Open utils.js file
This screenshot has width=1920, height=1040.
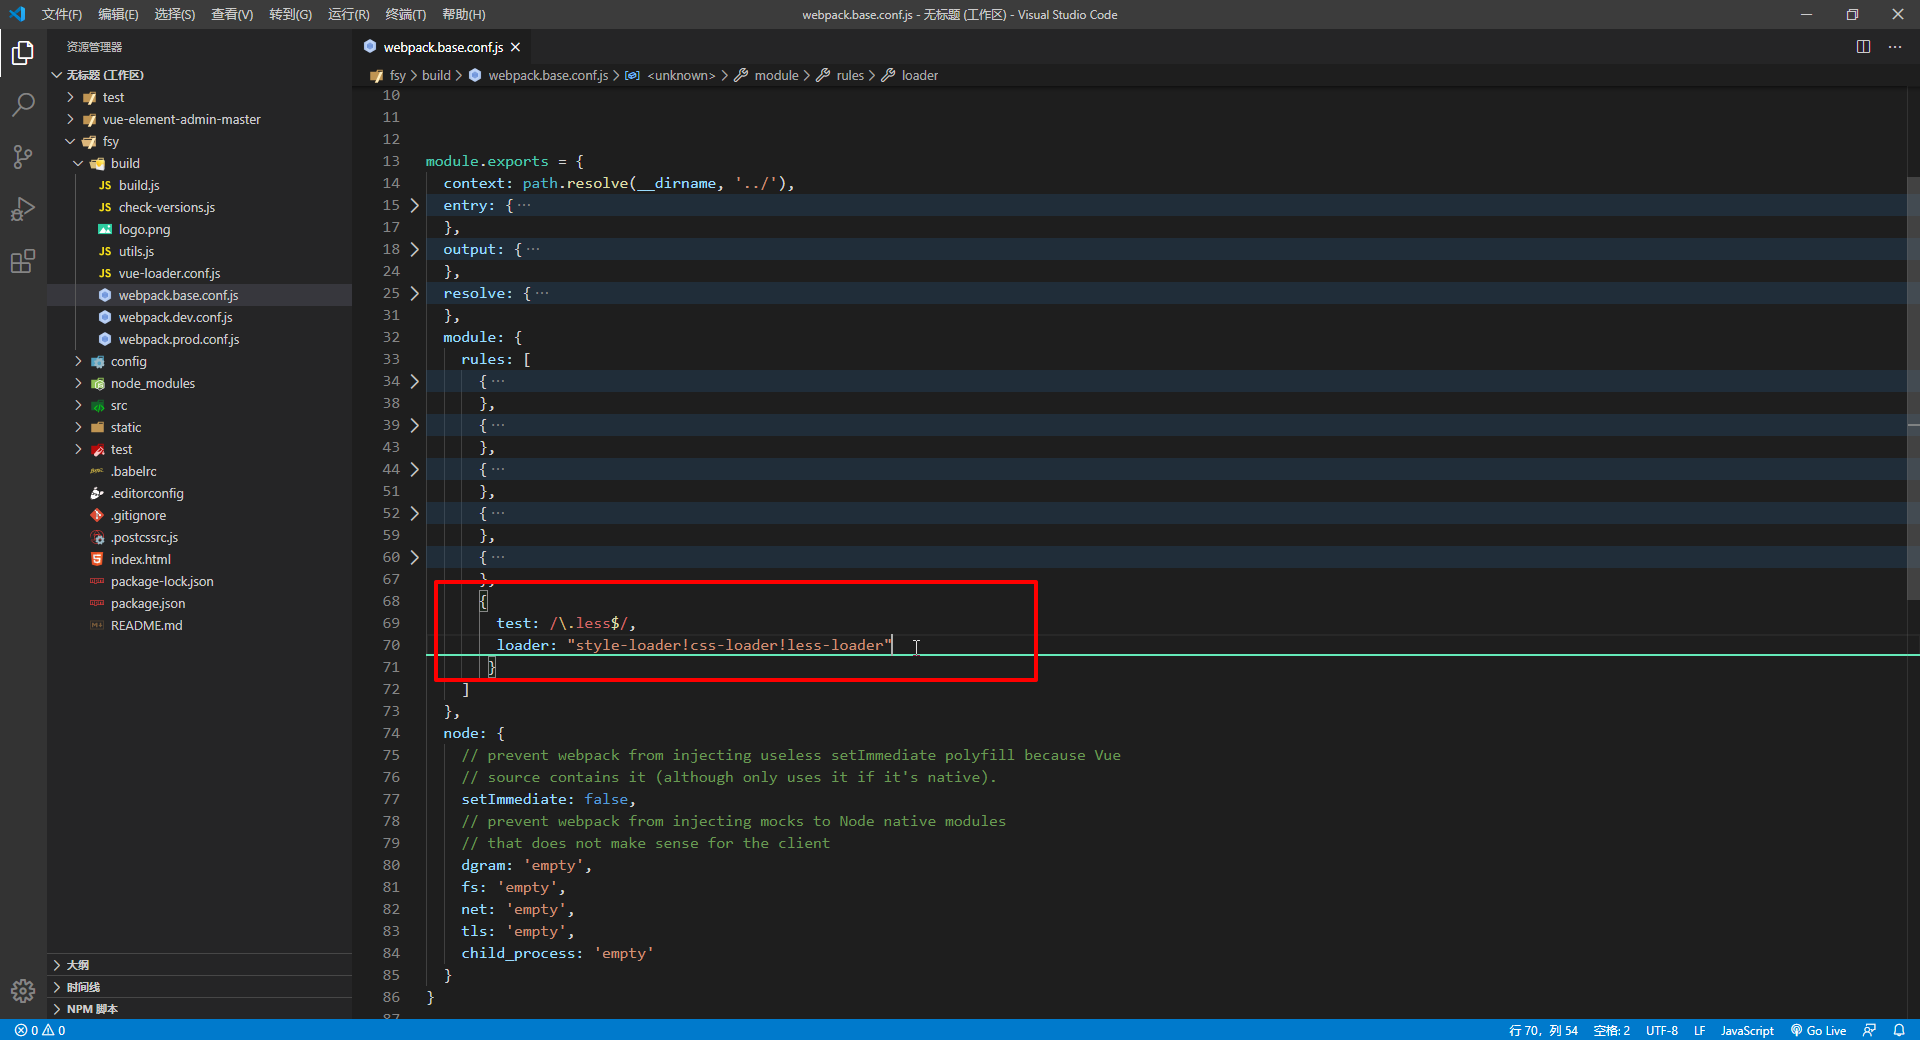[199, 251]
